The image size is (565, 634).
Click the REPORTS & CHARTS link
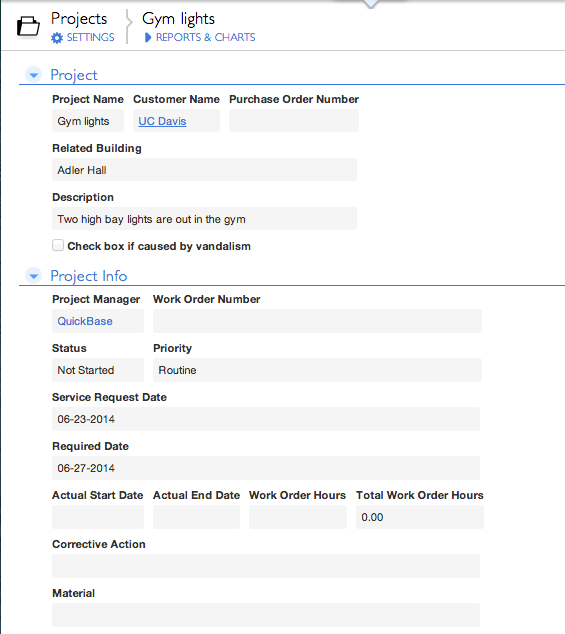click(x=205, y=38)
